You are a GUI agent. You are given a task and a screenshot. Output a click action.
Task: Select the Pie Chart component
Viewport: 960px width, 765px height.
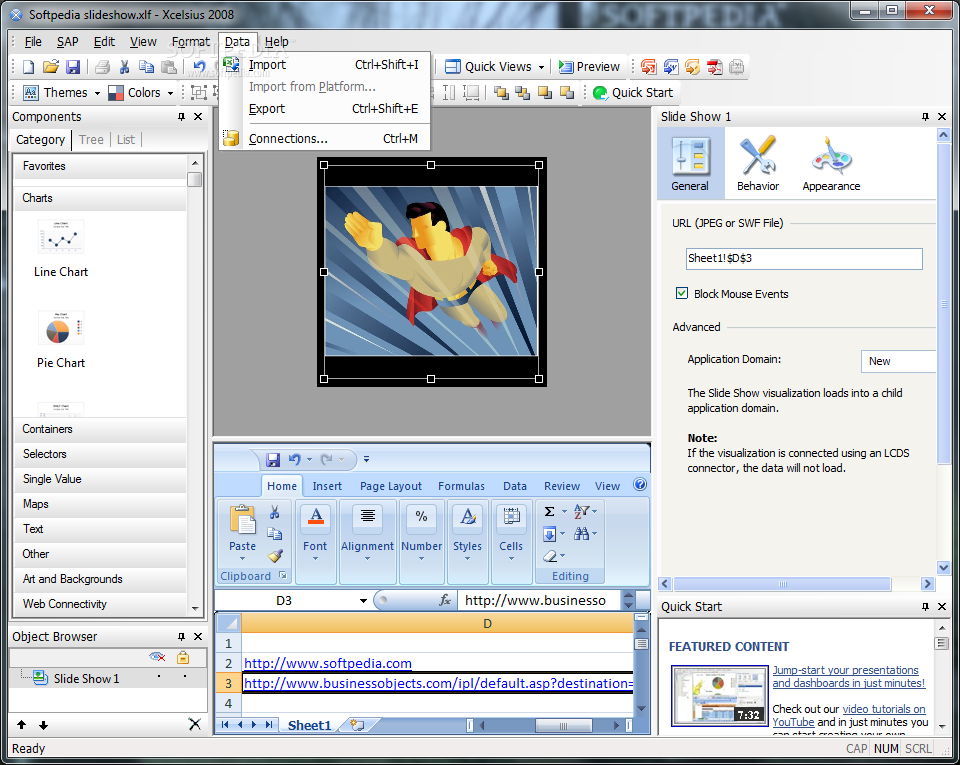[61, 340]
